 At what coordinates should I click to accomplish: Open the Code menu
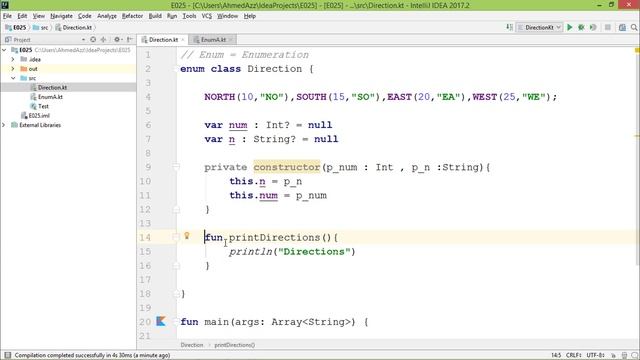coord(84,16)
